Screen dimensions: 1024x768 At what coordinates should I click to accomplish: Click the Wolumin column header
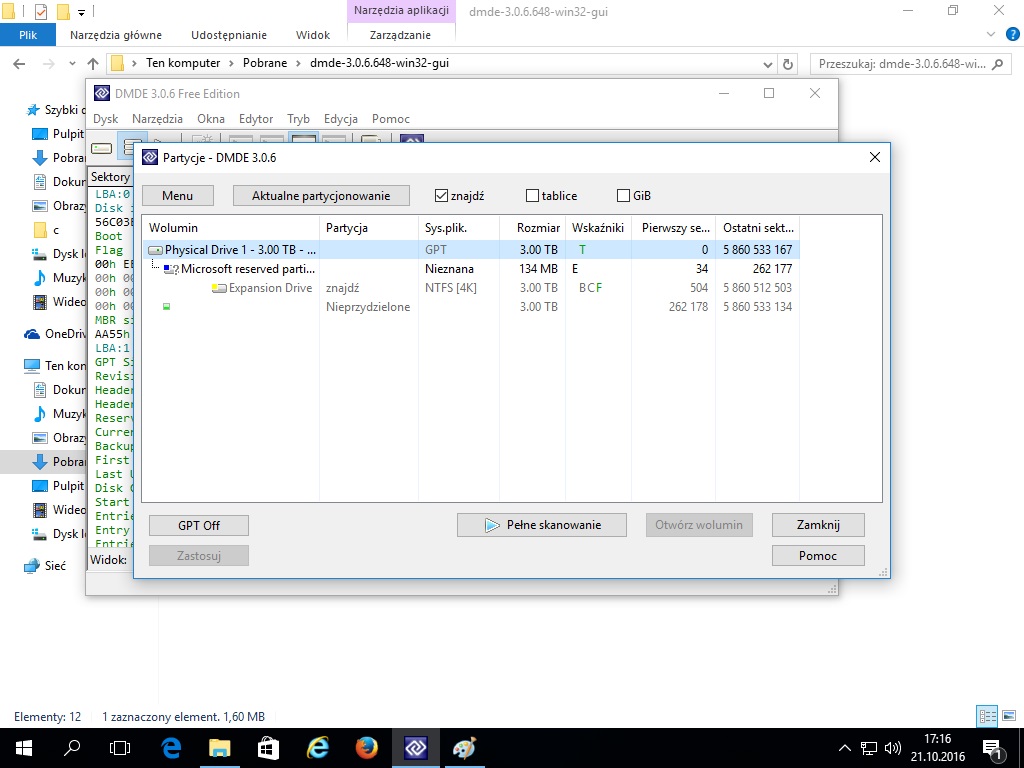point(231,228)
